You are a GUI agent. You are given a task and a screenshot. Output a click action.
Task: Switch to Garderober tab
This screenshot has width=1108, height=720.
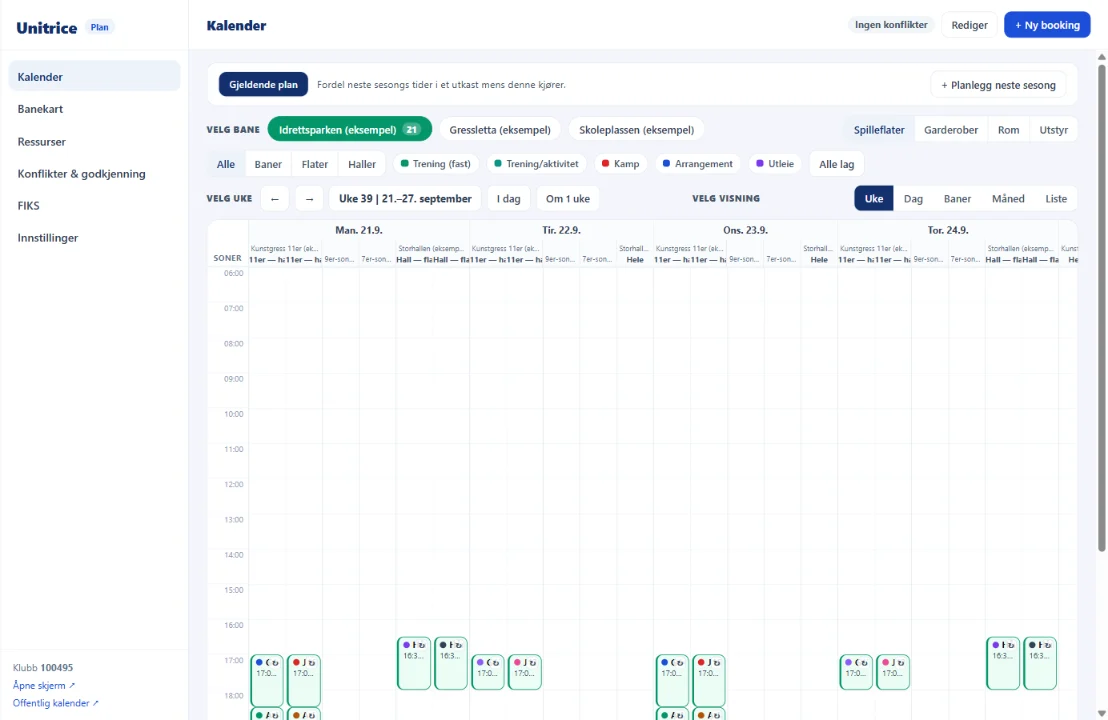tap(950, 130)
